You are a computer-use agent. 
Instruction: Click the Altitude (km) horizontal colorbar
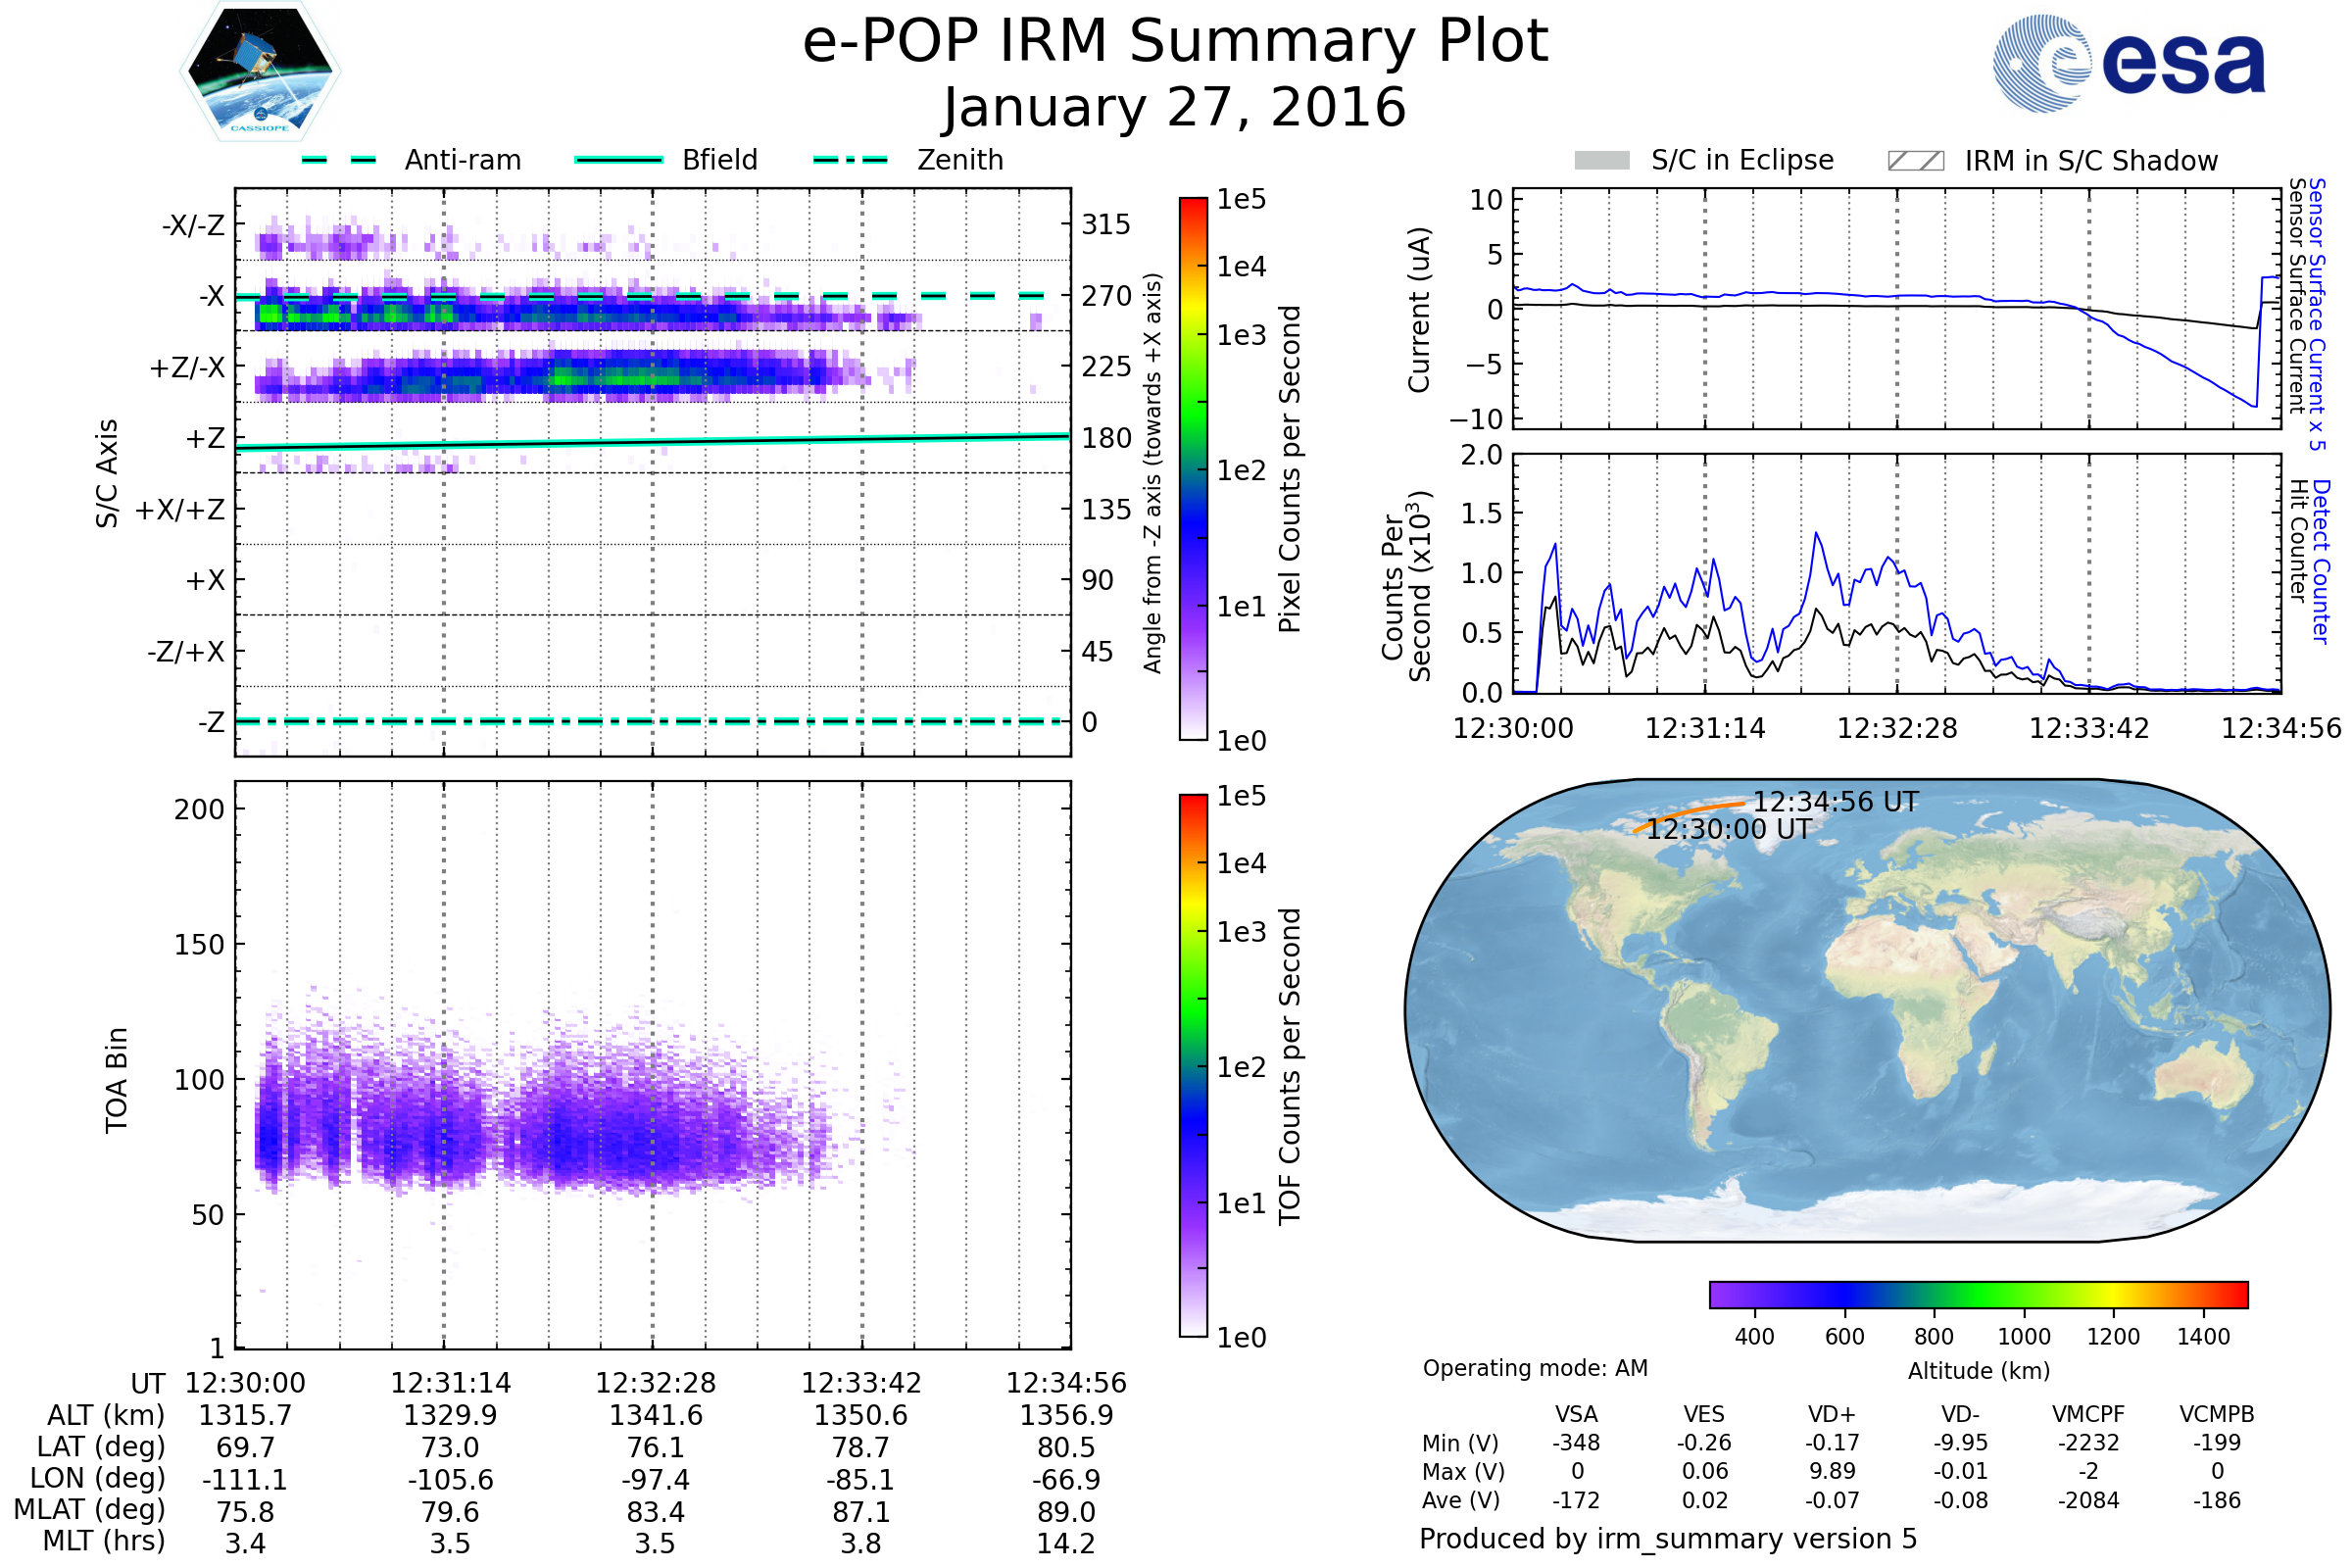1978,1294
